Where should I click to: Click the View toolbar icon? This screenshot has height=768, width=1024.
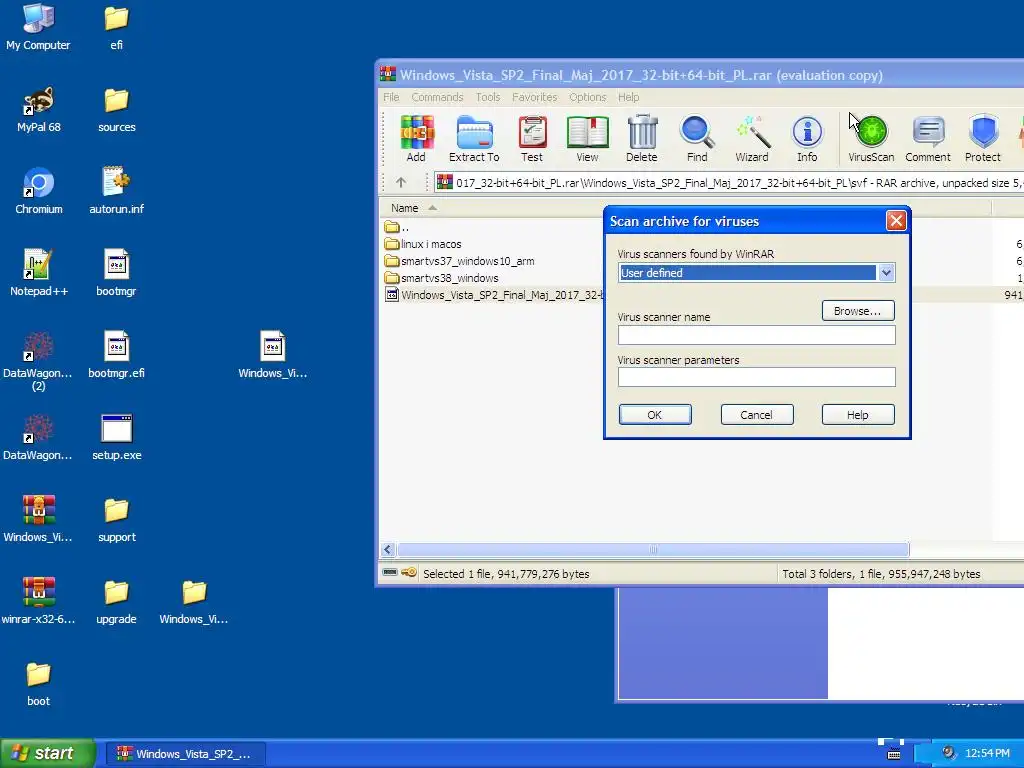[587, 138]
